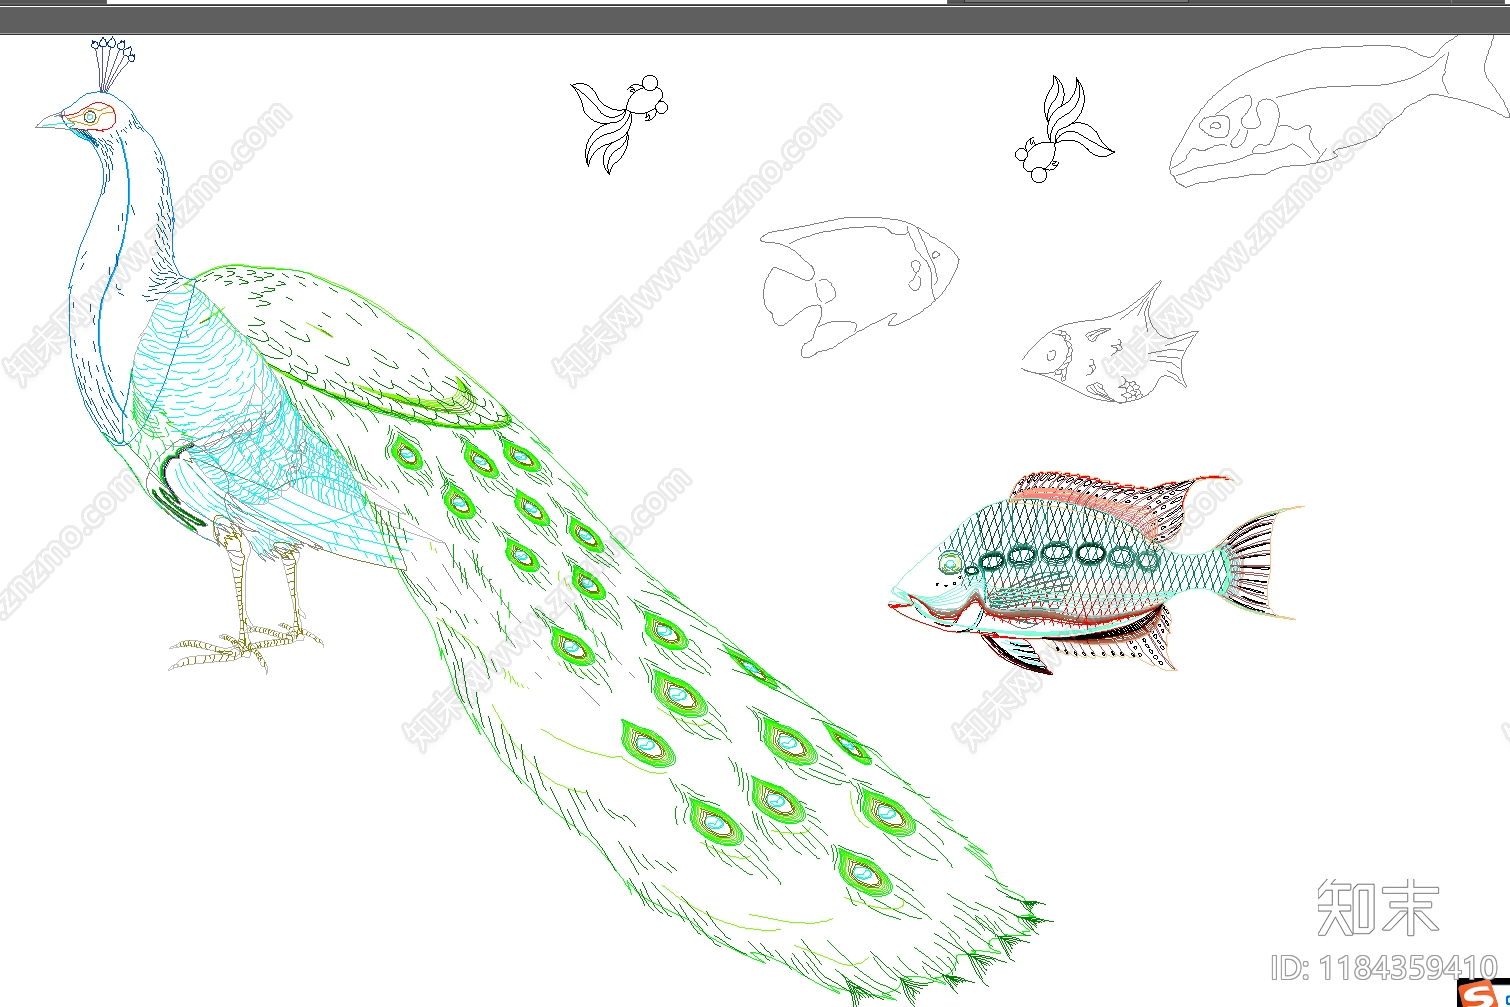Select the goldfish drawing at top center
Image resolution: width=1510 pixels, height=1007 pixels.
(620, 122)
